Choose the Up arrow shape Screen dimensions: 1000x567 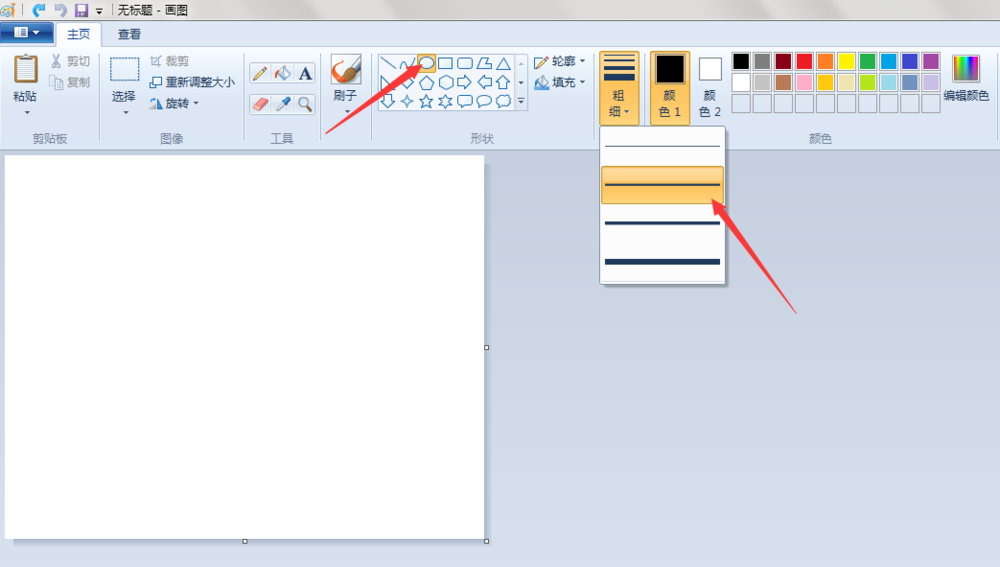[503, 82]
